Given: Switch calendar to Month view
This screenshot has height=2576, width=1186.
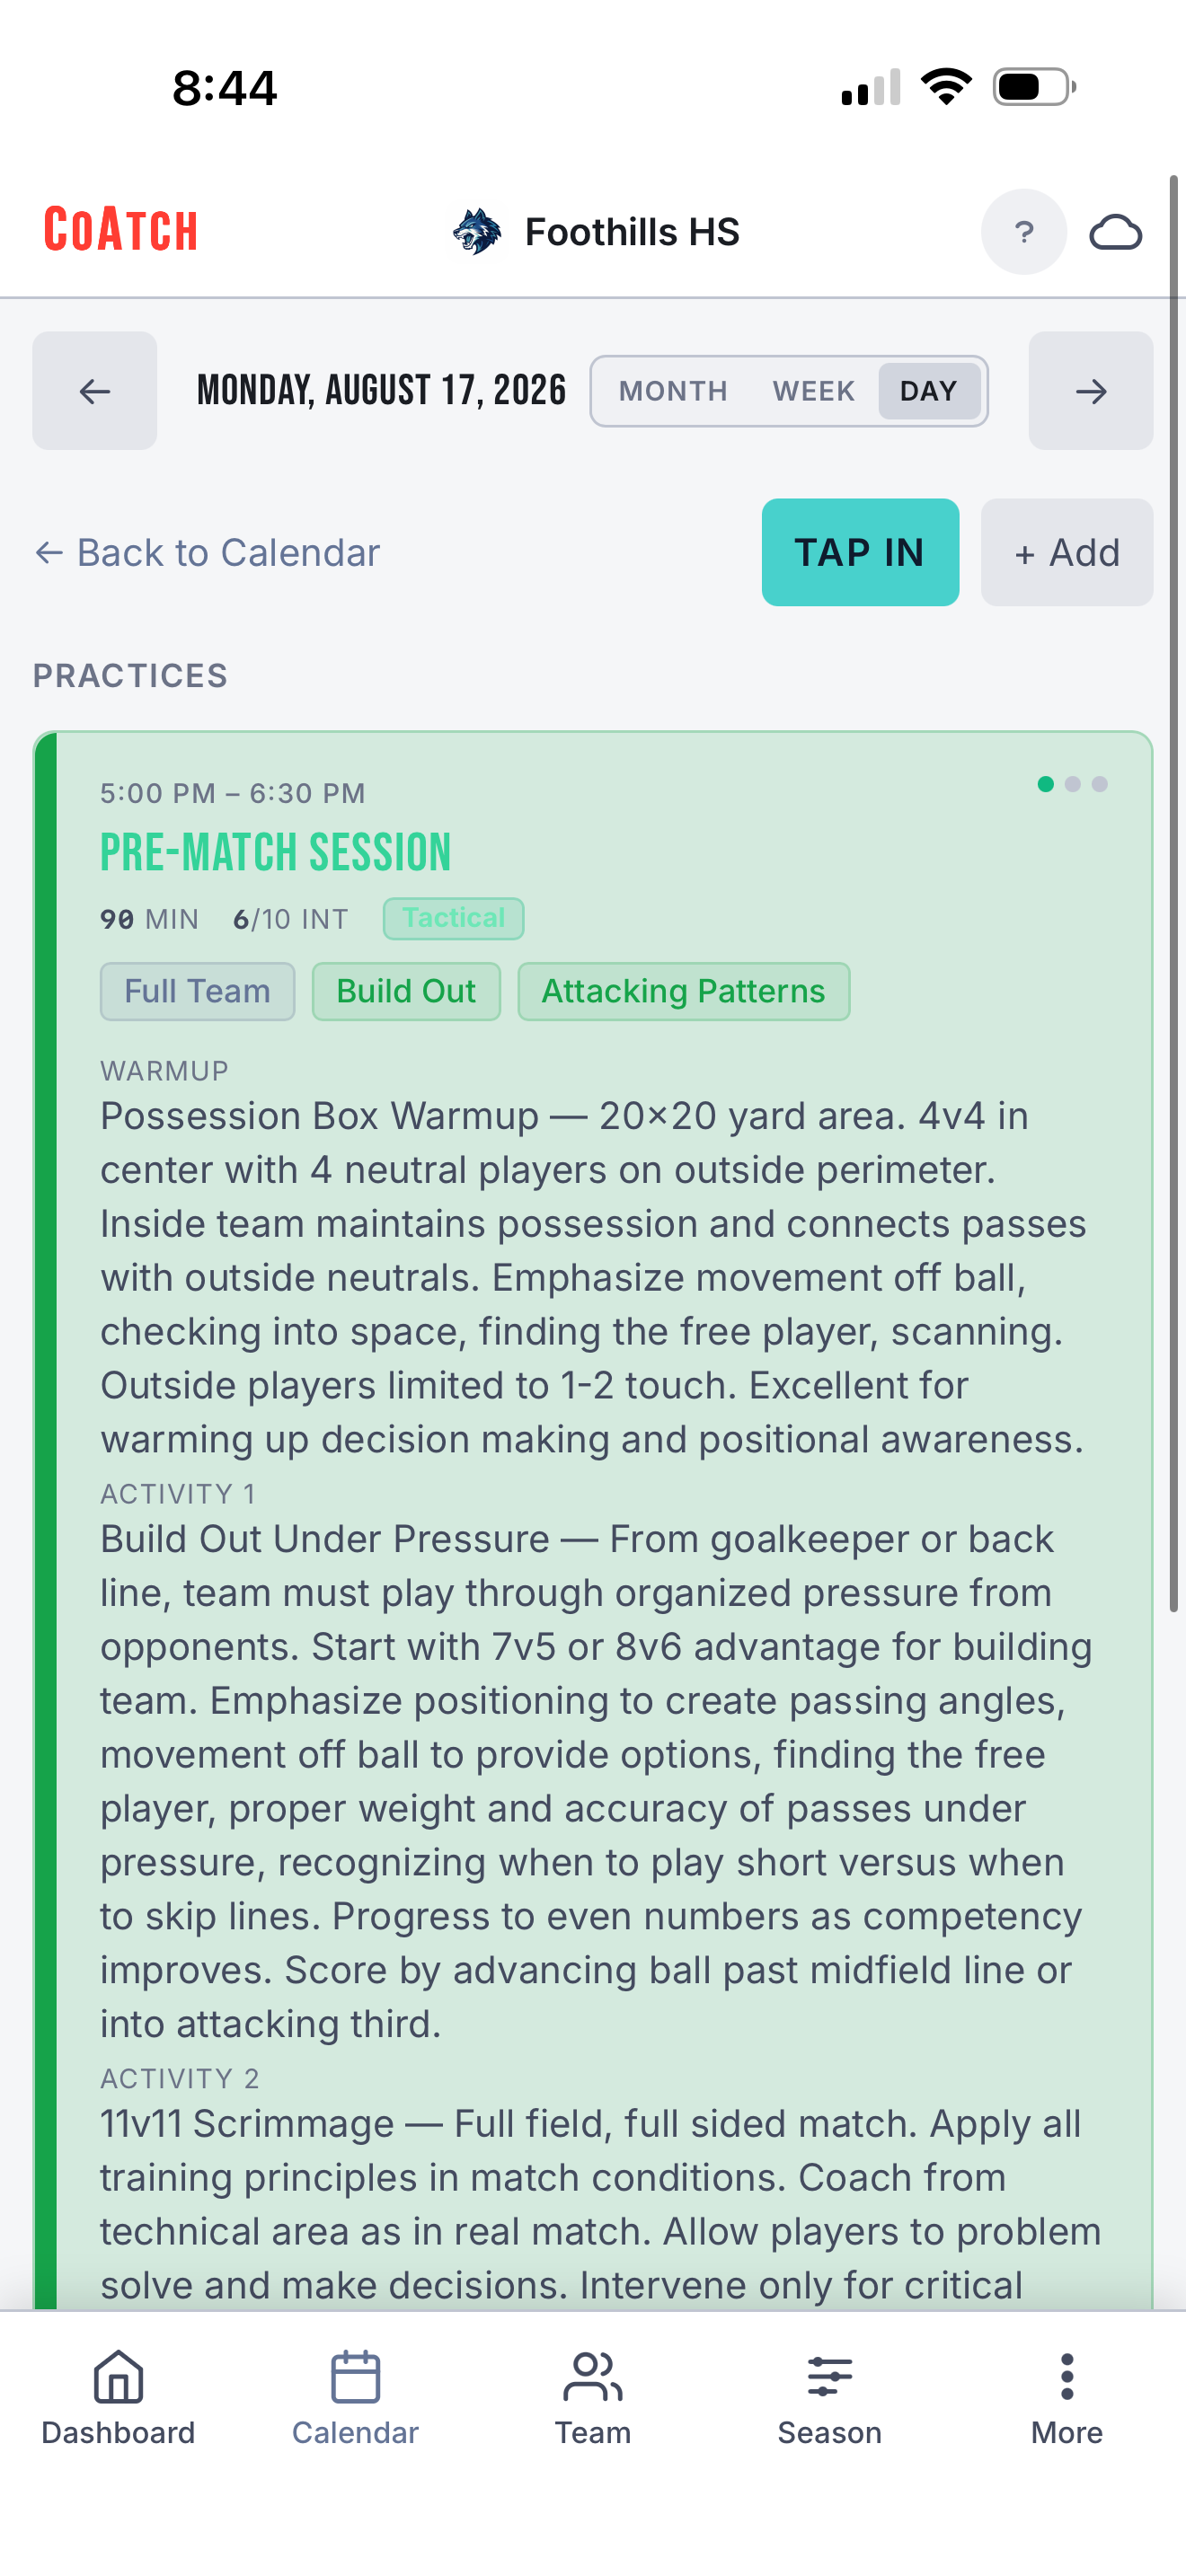Looking at the screenshot, I should tap(673, 391).
